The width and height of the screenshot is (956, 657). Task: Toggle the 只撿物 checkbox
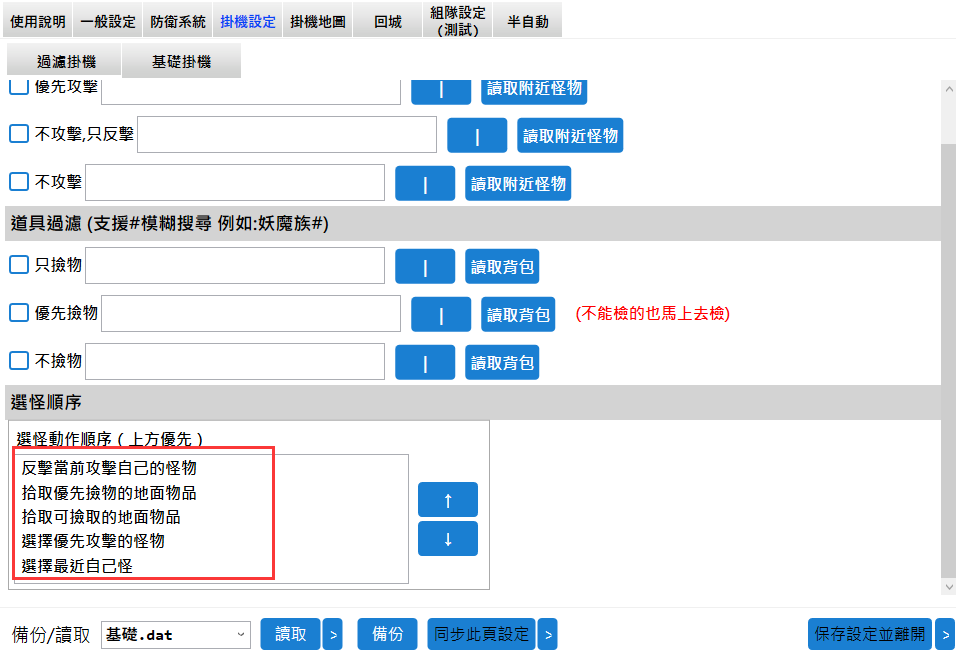pos(19,265)
